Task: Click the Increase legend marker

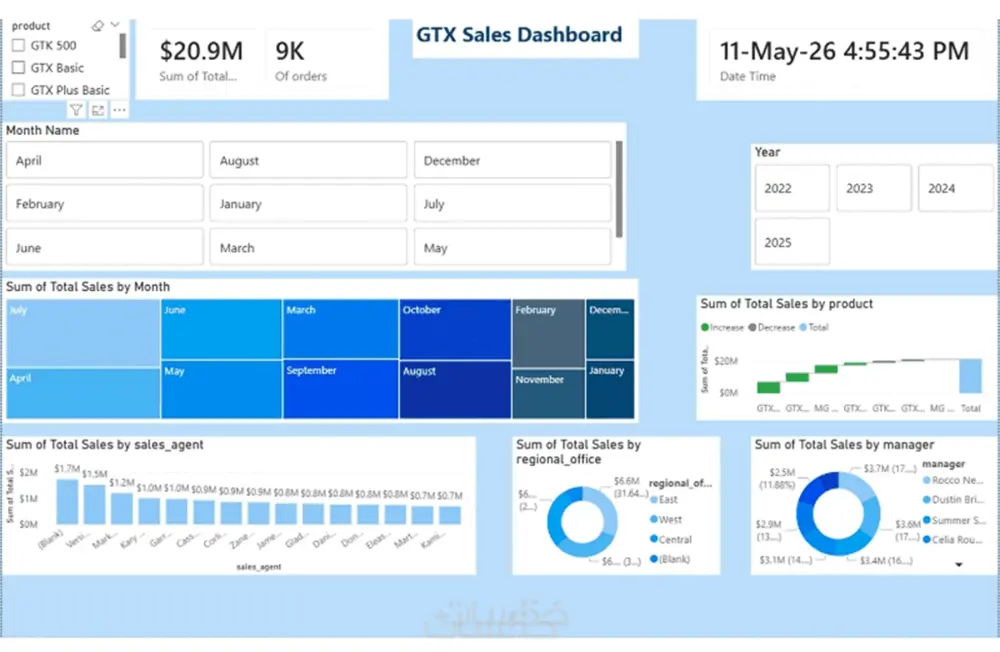Action: click(705, 327)
